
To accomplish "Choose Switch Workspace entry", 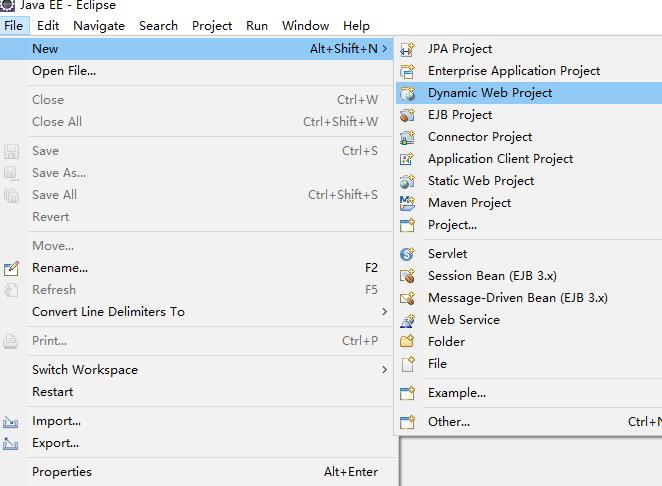I will 196,369.
